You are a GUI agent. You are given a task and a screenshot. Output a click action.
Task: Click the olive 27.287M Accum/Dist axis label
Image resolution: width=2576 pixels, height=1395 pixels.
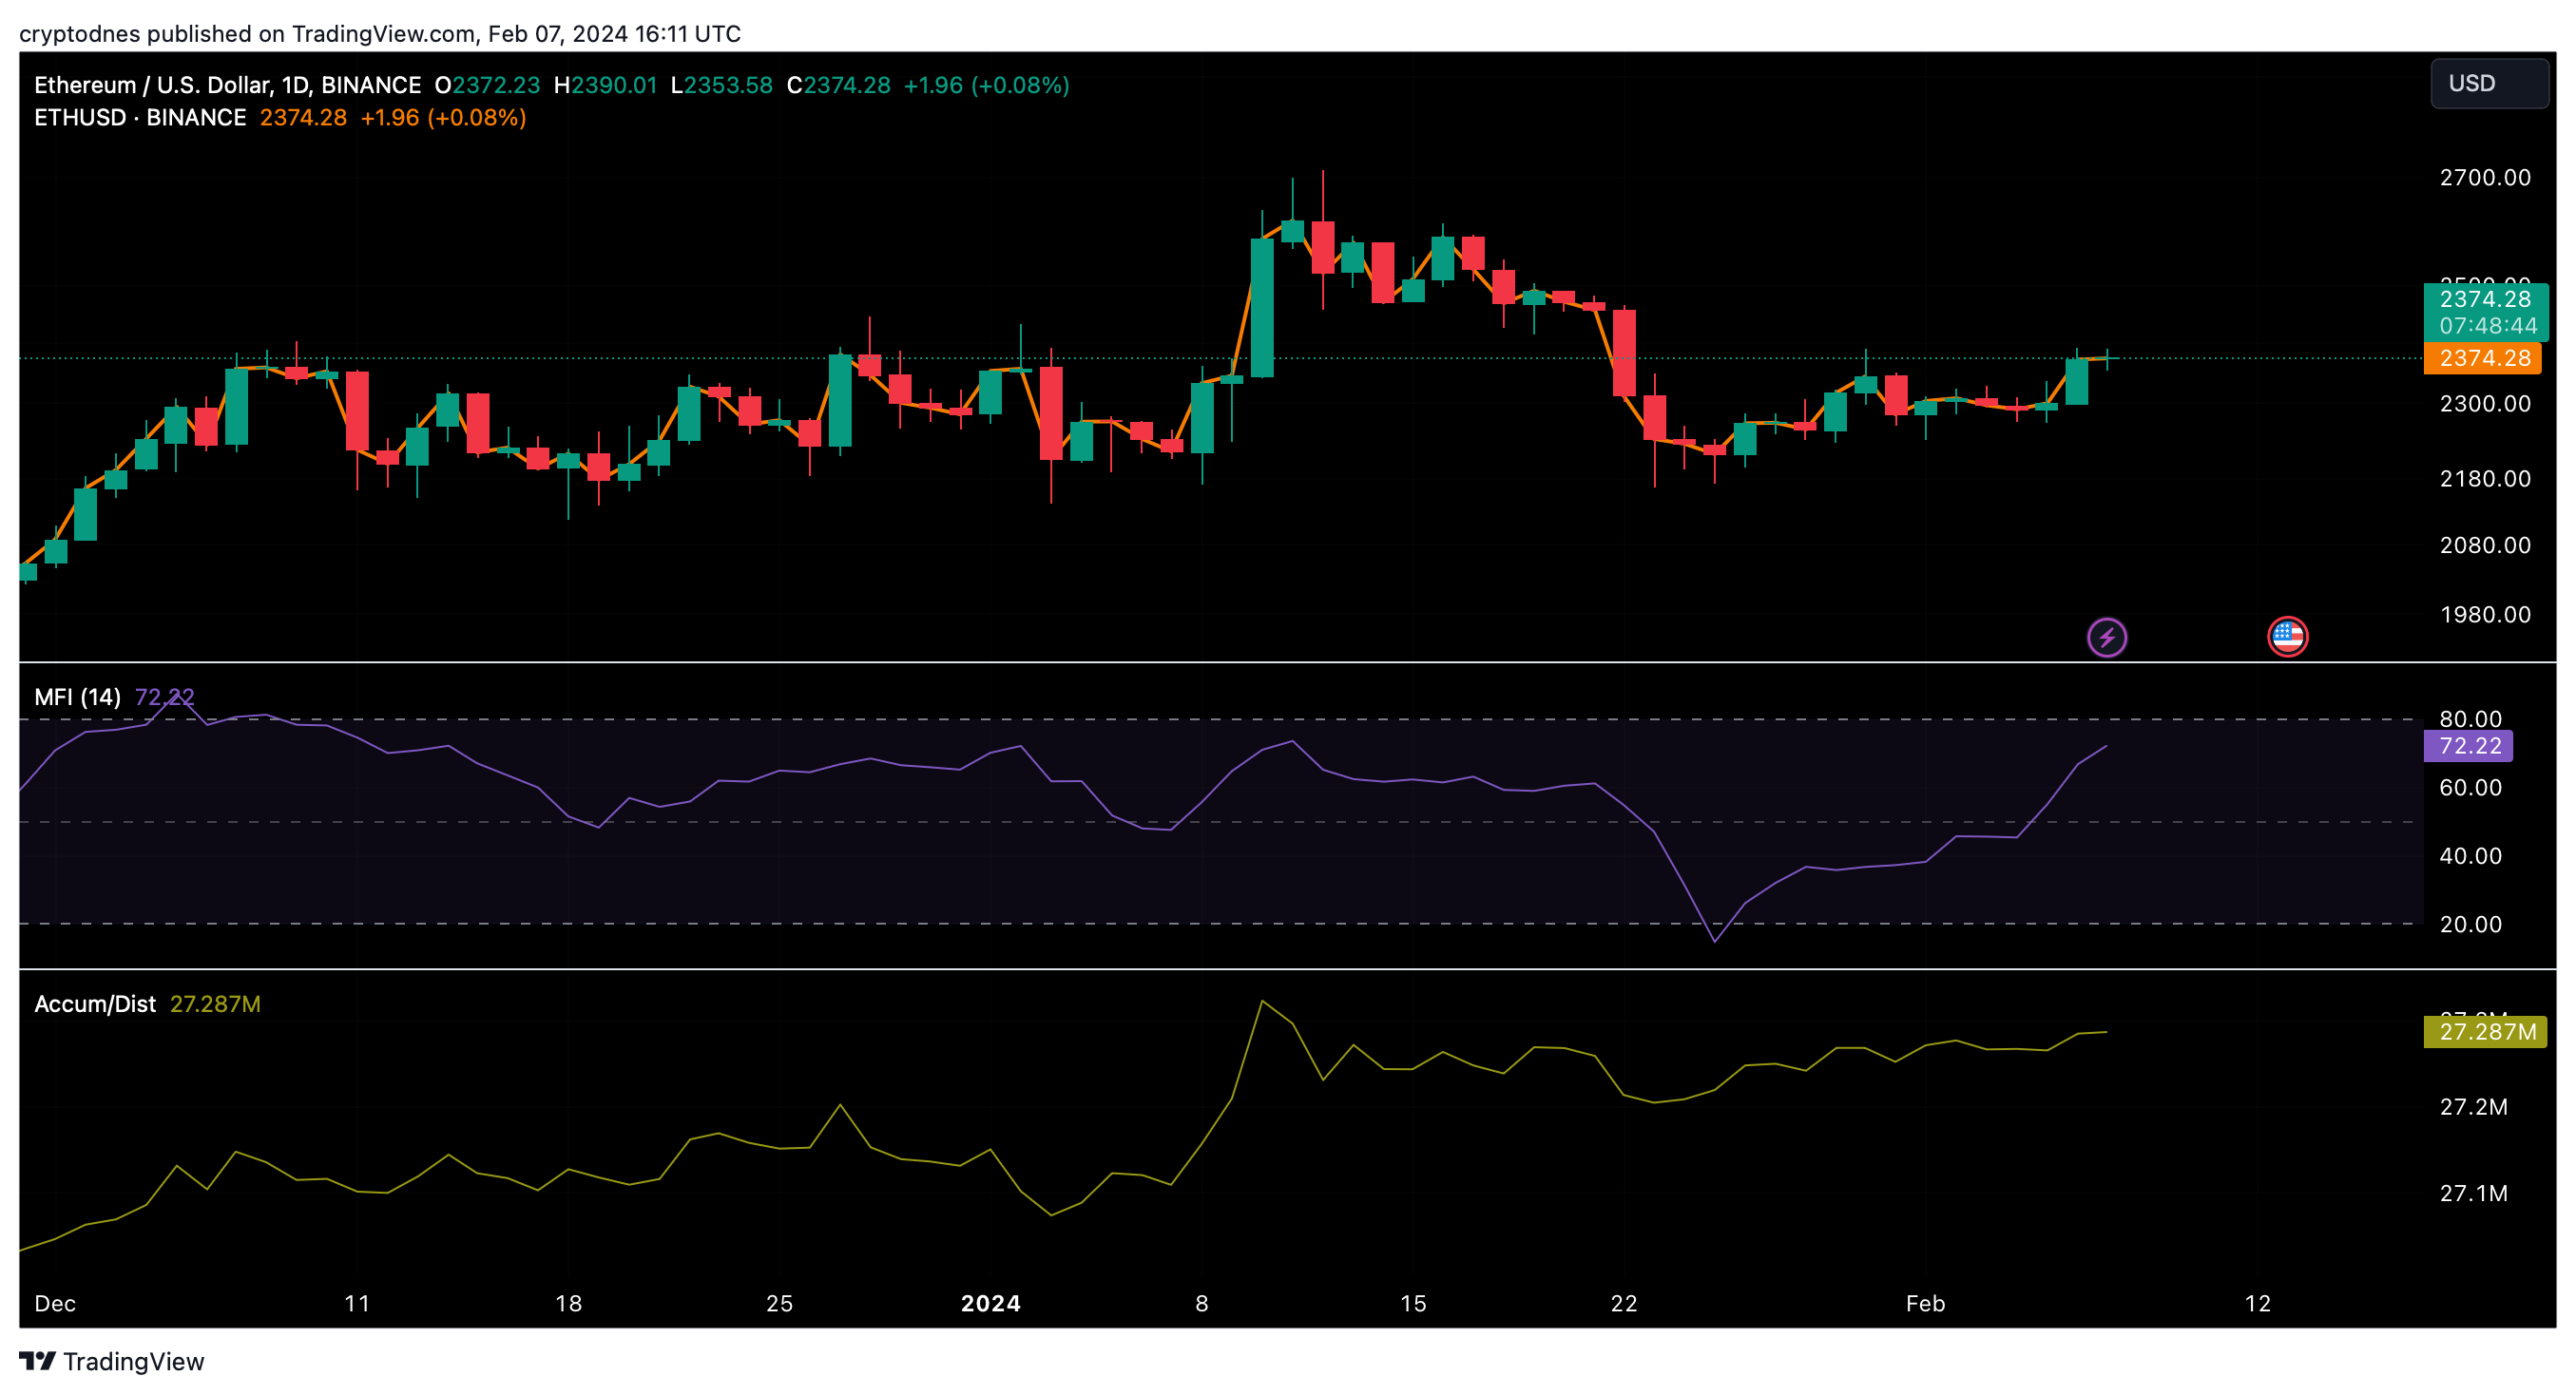click(2485, 1032)
